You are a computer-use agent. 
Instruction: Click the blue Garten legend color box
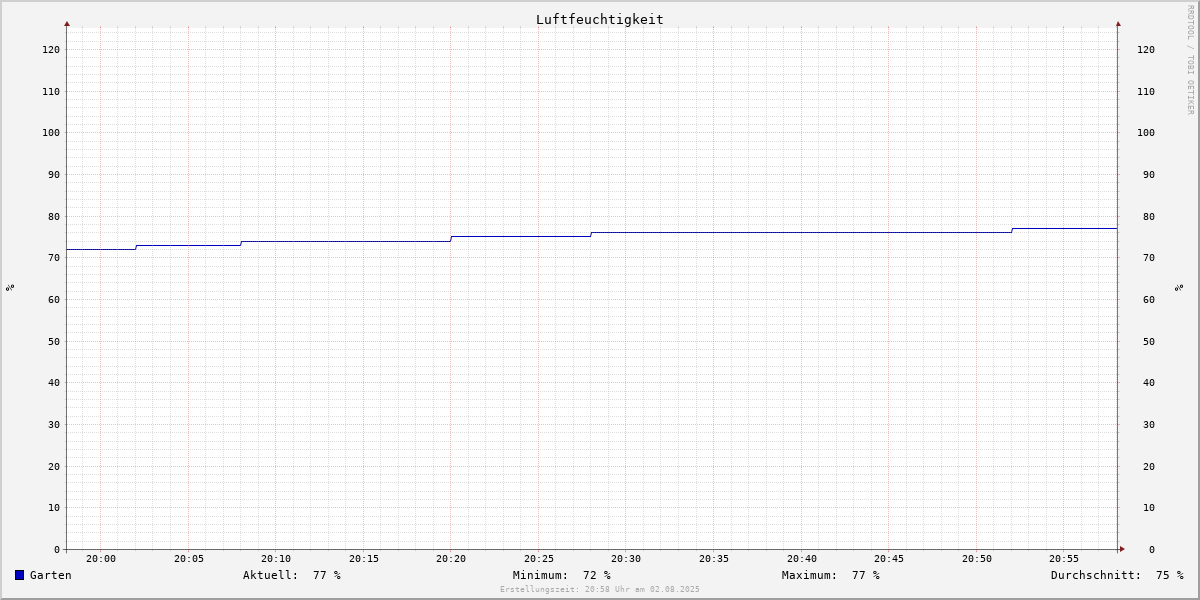coord(19,575)
